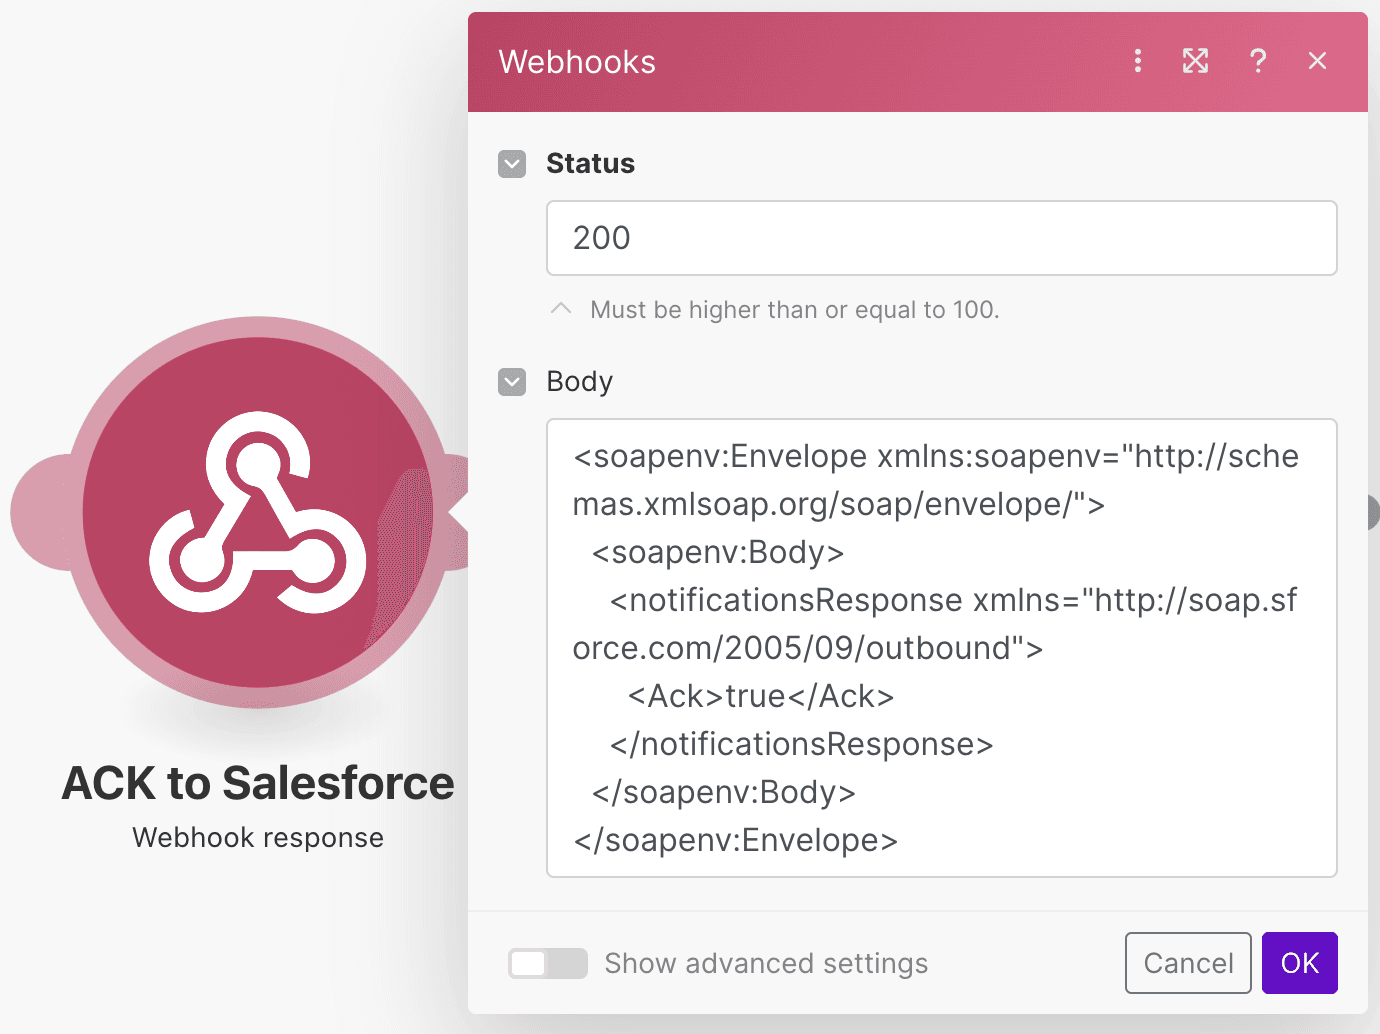Expand the Webhooks dialog to fullscreen
The image size is (1380, 1034).
pos(1195,61)
